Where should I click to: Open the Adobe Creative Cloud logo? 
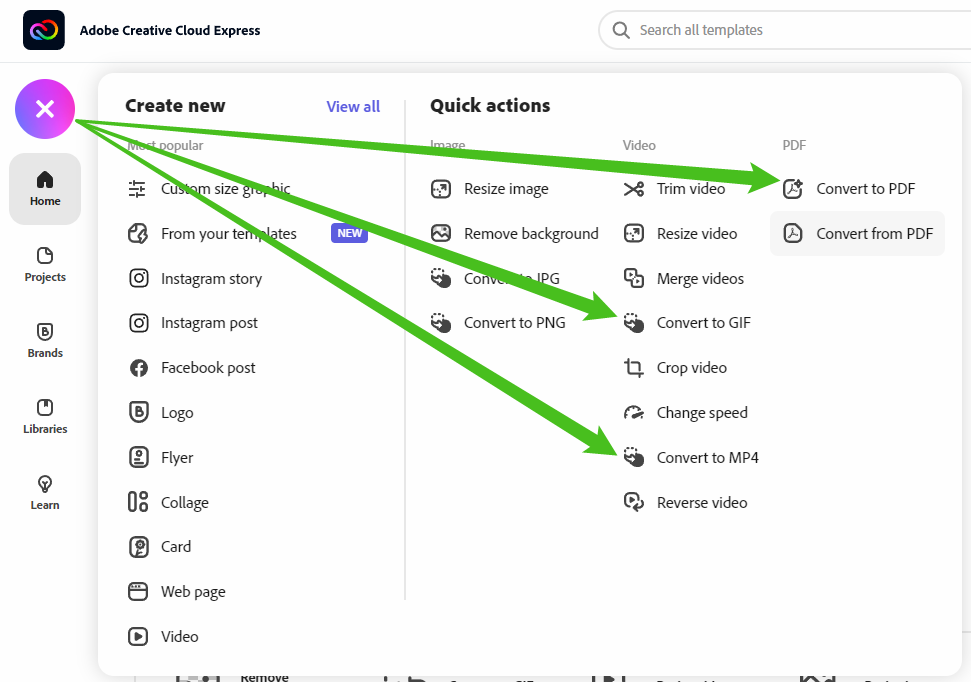click(x=43, y=30)
